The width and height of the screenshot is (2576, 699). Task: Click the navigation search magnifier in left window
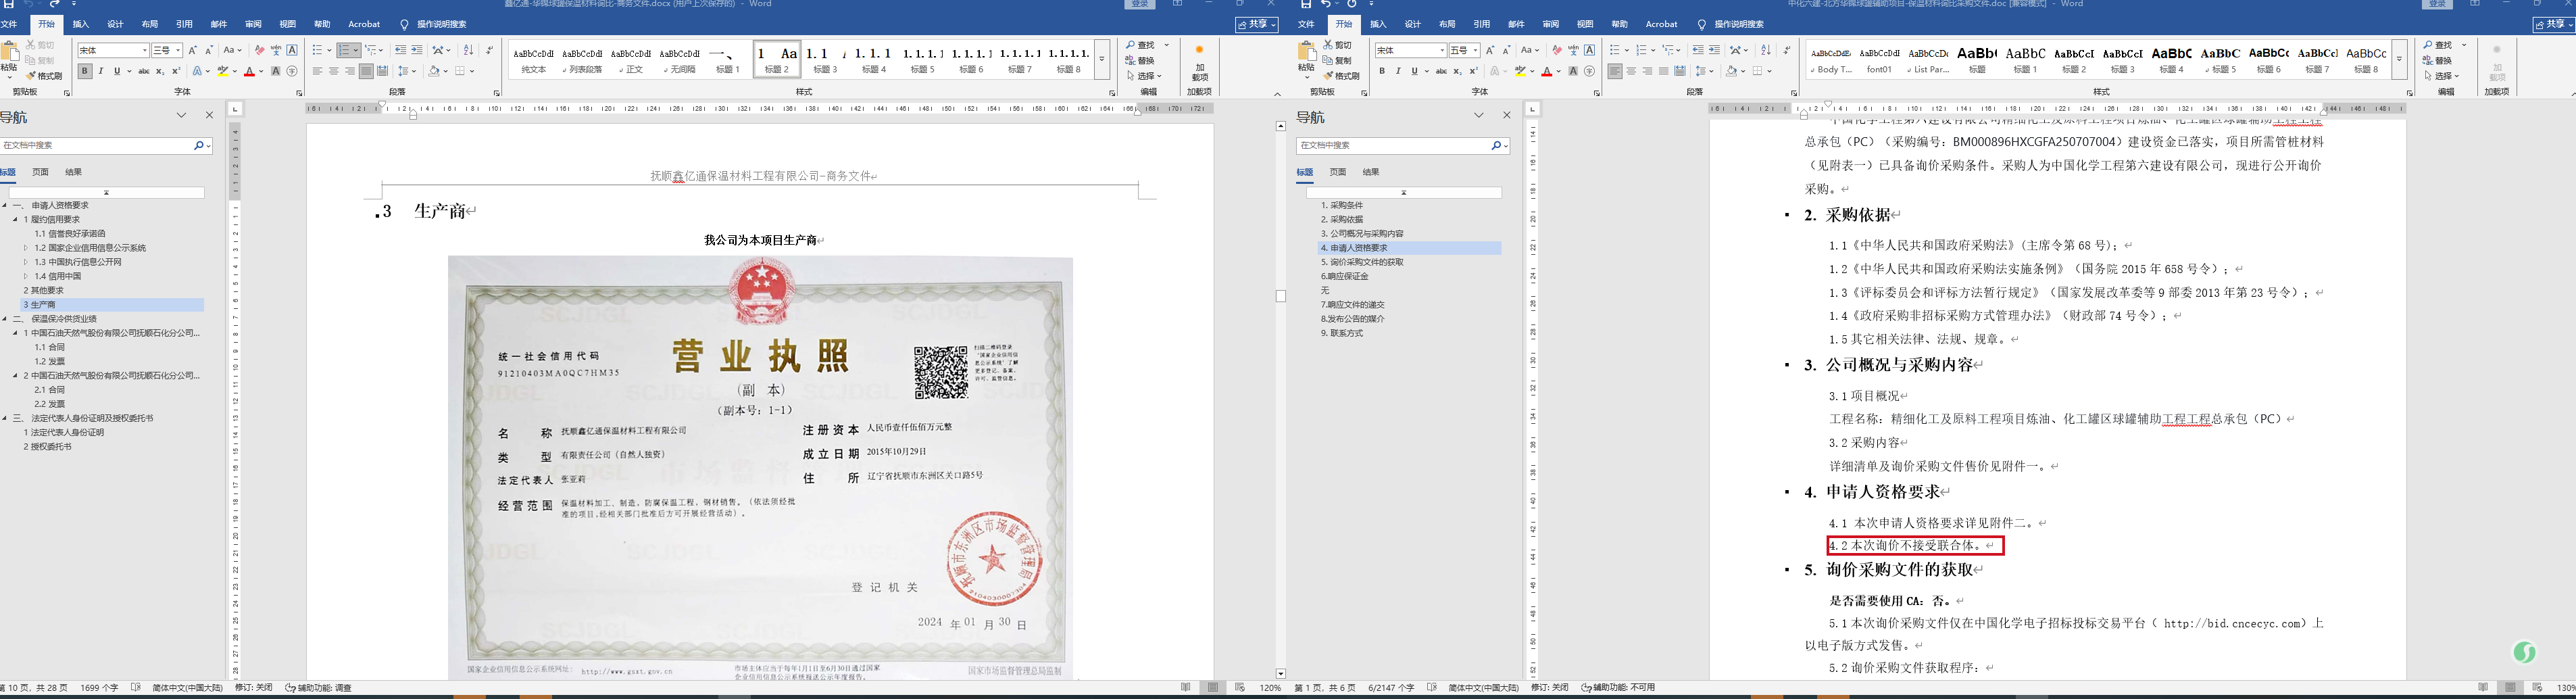point(199,145)
